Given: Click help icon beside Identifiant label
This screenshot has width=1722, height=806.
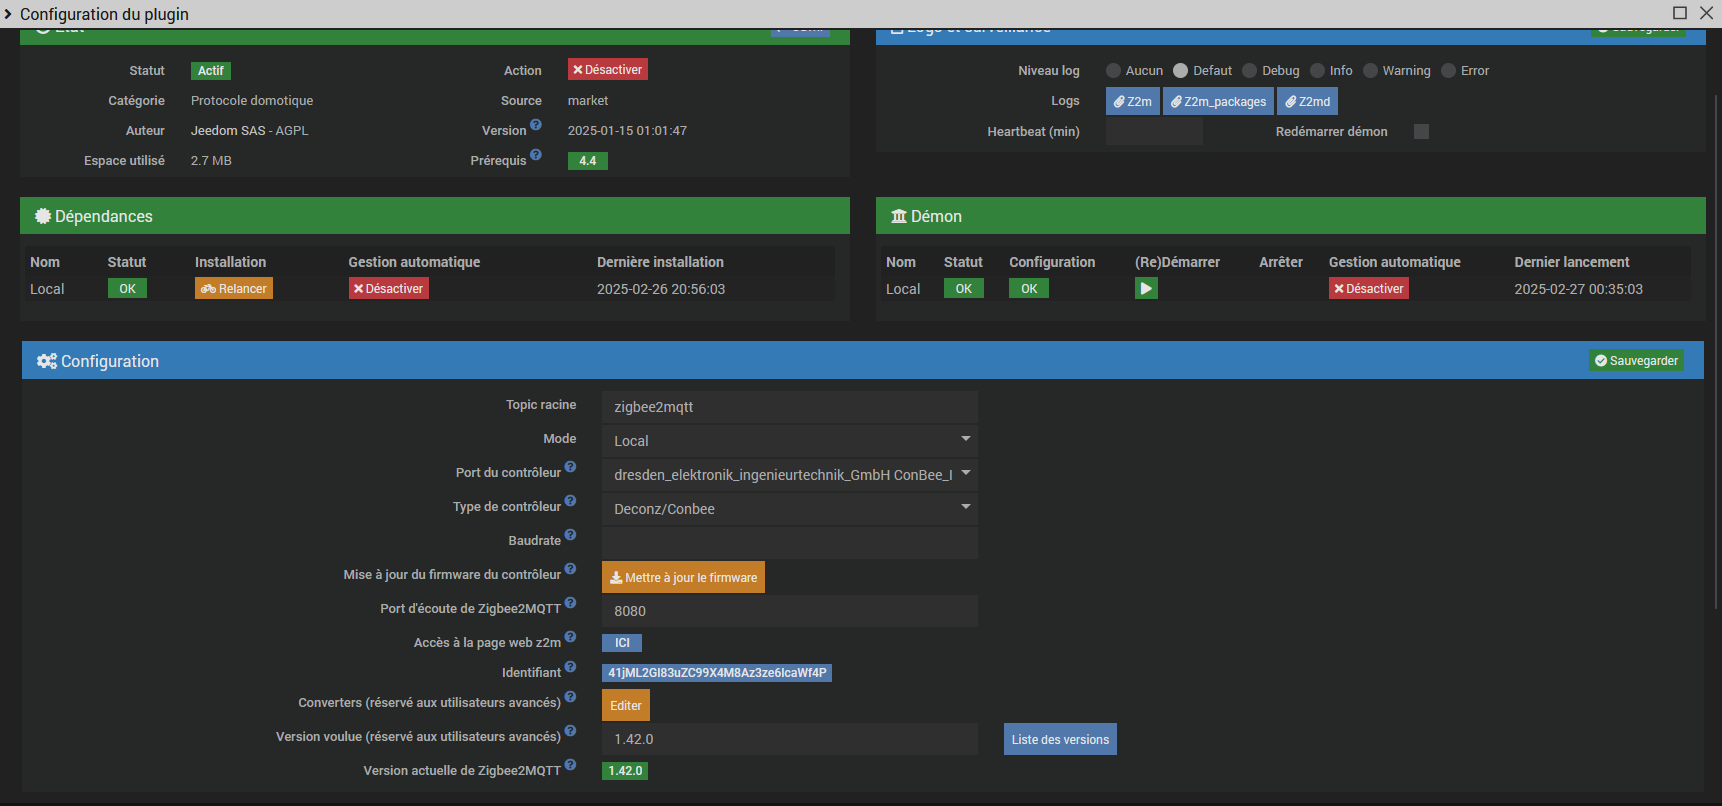Looking at the screenshot, I should pyautogui.click(x=570, y=667).
